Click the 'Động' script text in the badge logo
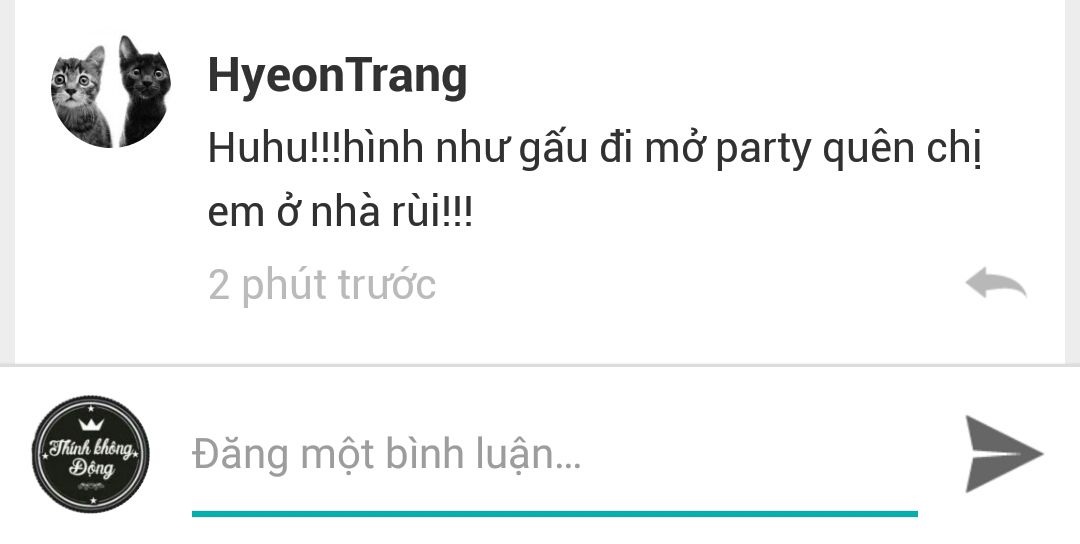Image resolution: width=1080 pixels, height=544 pixels. pyautogui.click(x=92, y=470)
